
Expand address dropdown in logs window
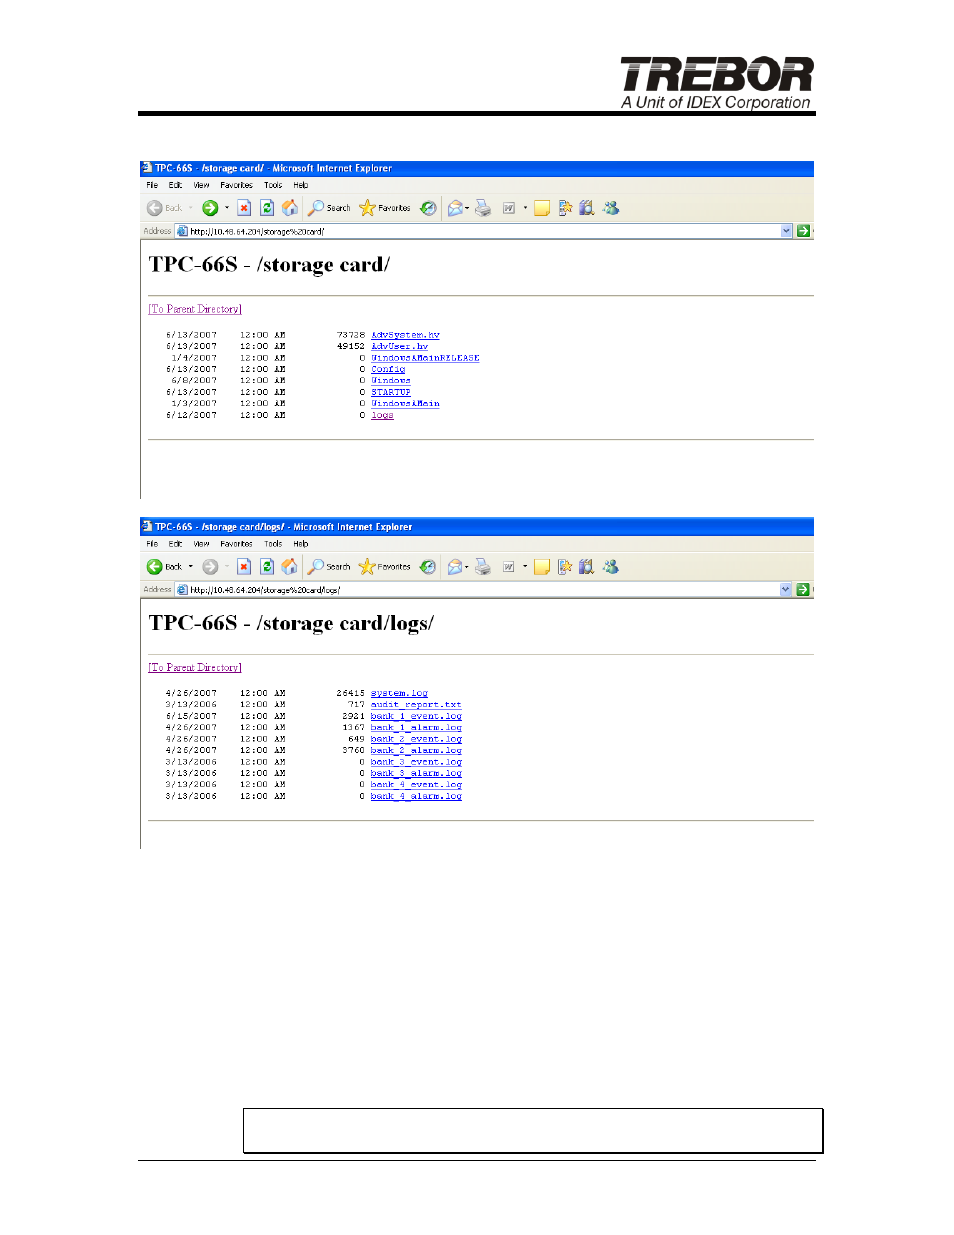786,590
